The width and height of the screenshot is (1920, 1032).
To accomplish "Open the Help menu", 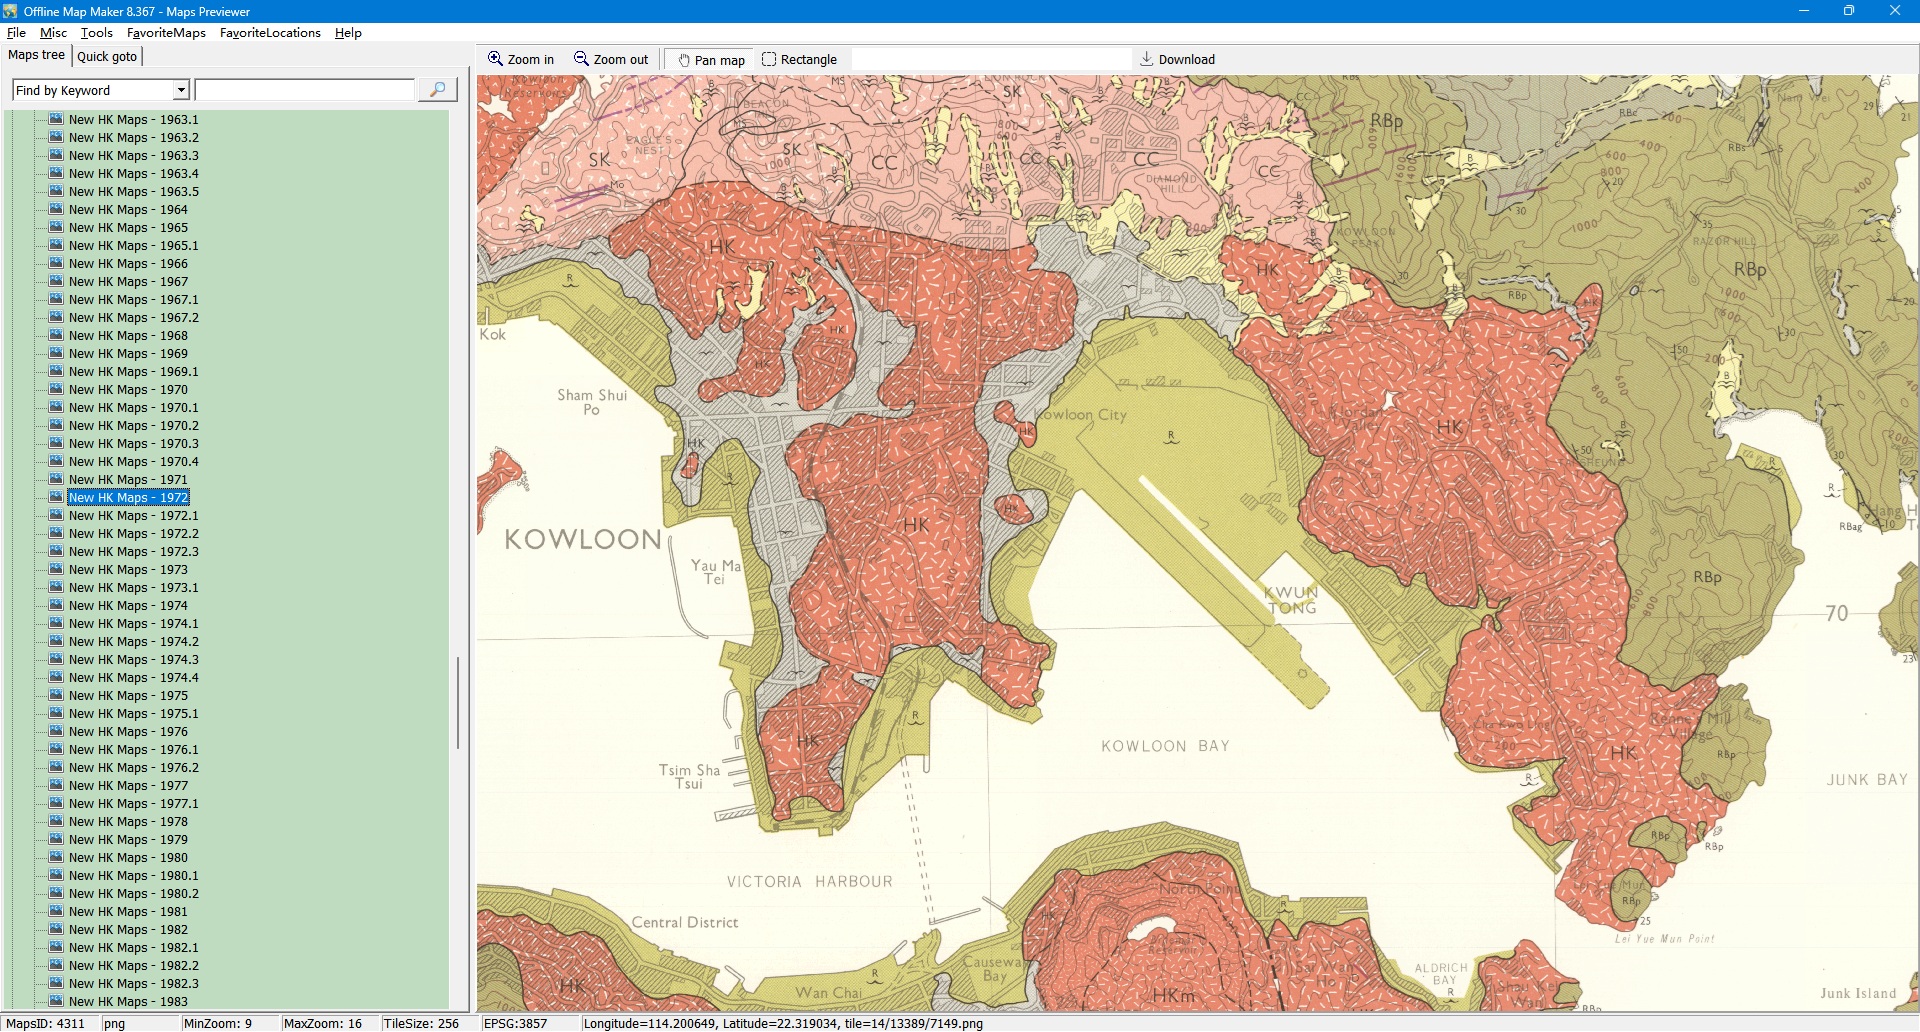I will click(x=348, y=33).
